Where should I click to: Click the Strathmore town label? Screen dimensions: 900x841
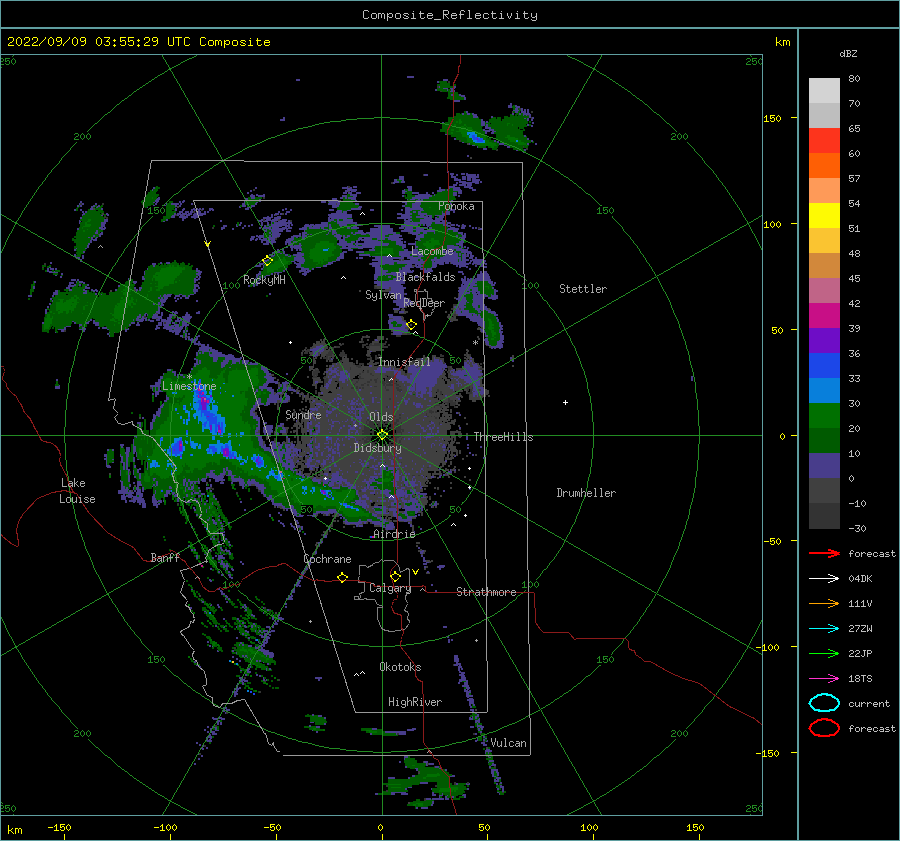[x=486, y=592]
